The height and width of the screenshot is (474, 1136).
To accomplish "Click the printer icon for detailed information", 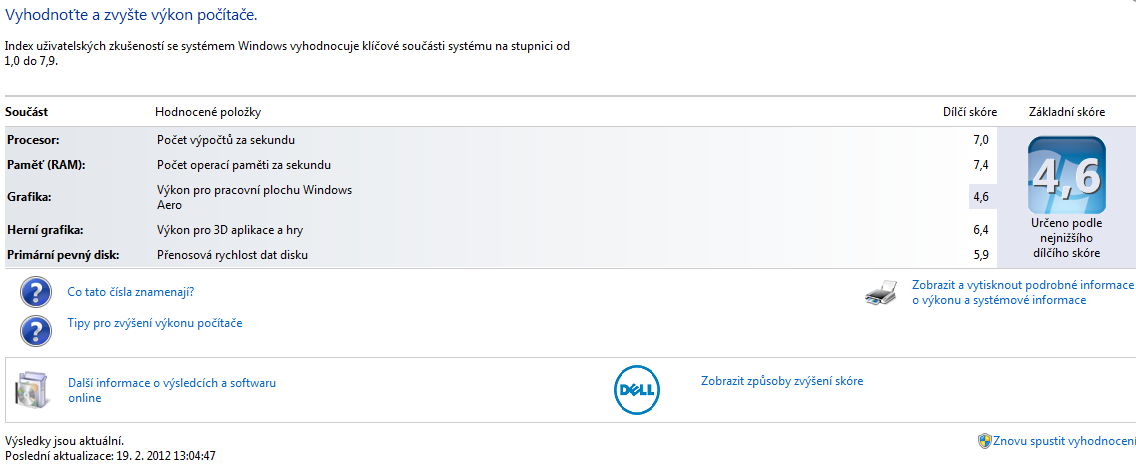I will (x=884, y=293).
